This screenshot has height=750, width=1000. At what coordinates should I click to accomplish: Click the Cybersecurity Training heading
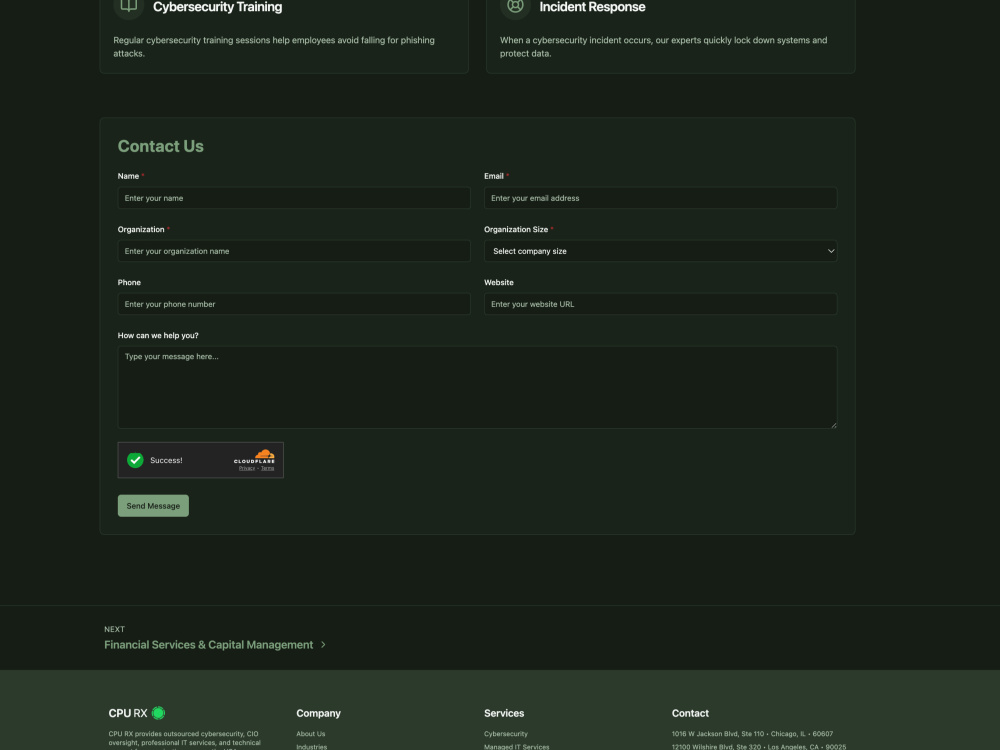tap(217, 7)
